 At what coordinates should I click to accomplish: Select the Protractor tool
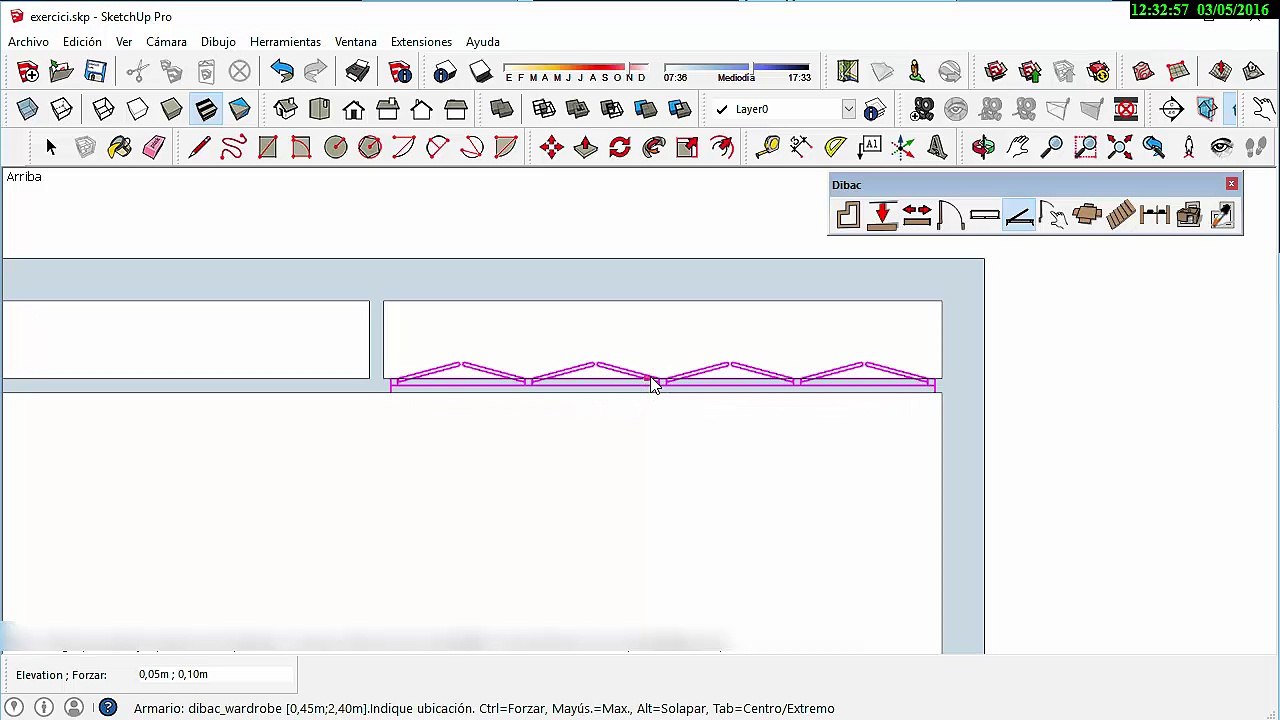[835, 148]
